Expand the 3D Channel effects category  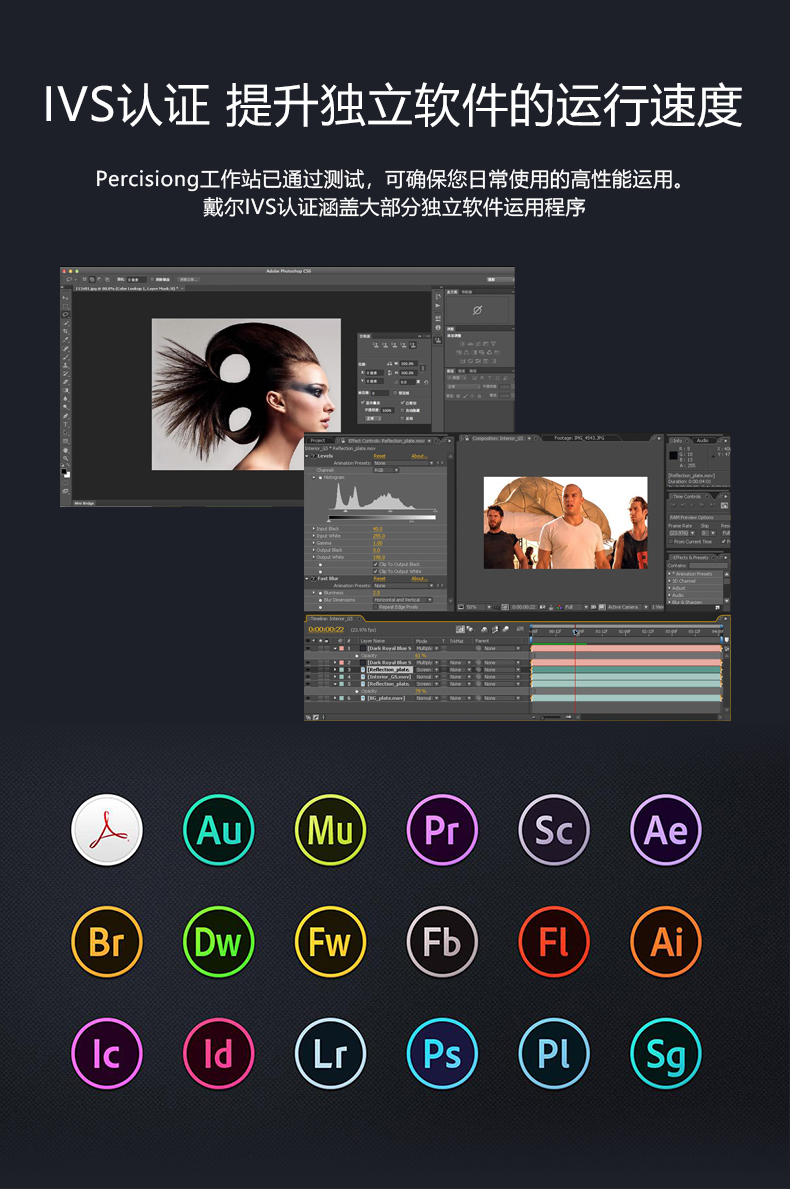[x=669, y=581]
